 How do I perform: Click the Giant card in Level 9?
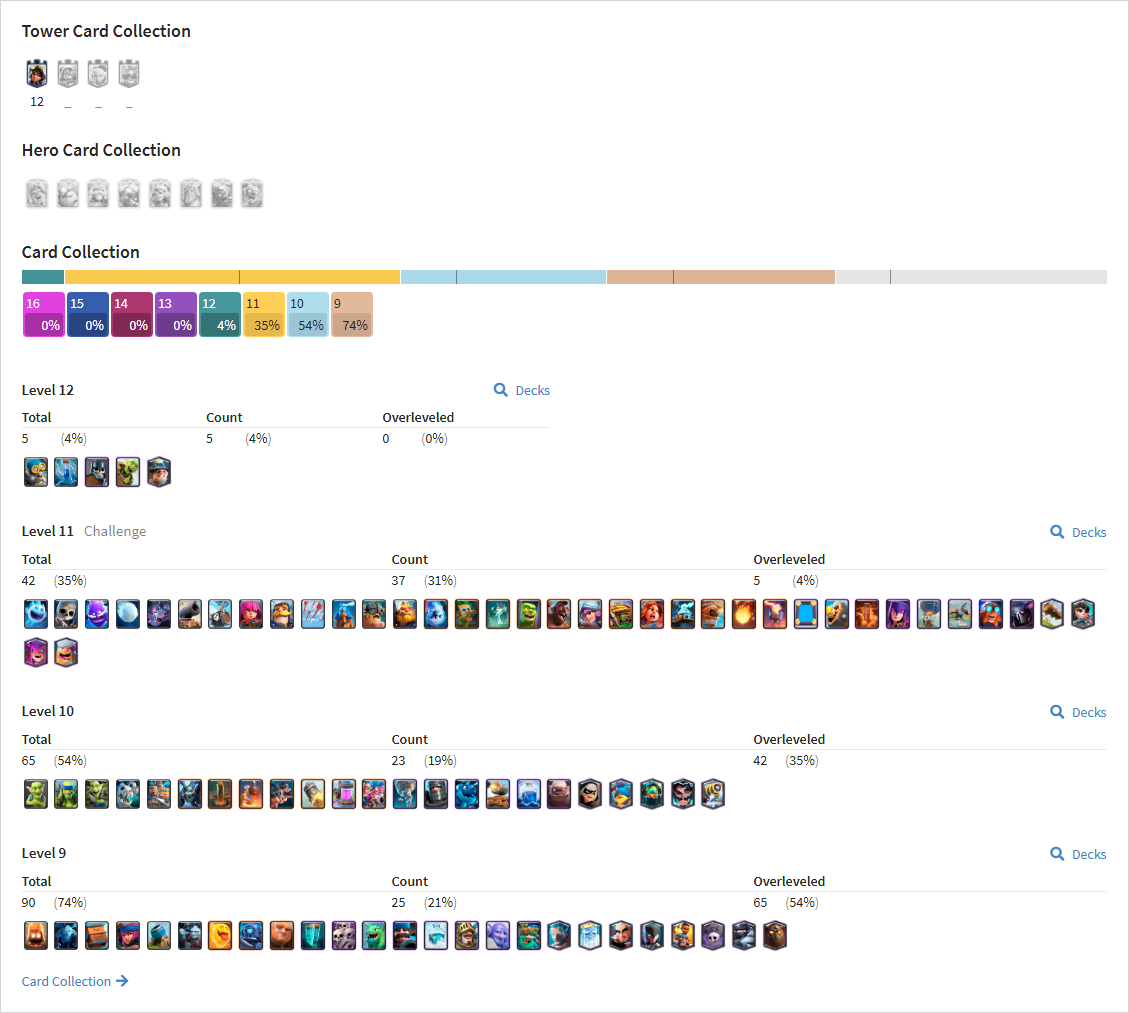[282, 935]
